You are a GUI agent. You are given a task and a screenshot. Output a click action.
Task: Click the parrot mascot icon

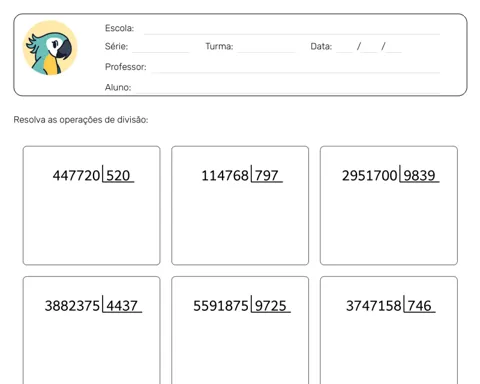click(x=50, y=48)
